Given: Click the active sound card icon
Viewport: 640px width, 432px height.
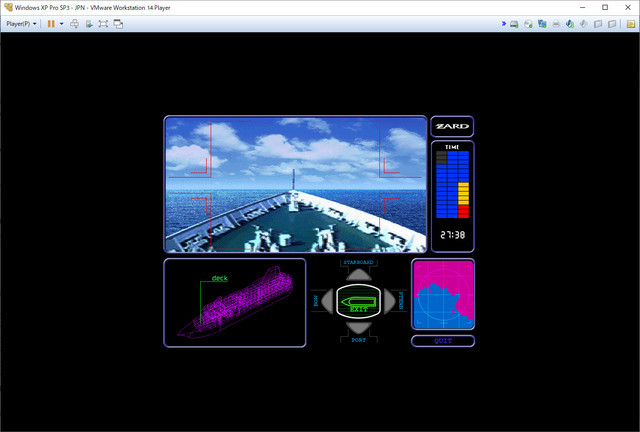Looking at the screenshot, I should click(570, 24).
